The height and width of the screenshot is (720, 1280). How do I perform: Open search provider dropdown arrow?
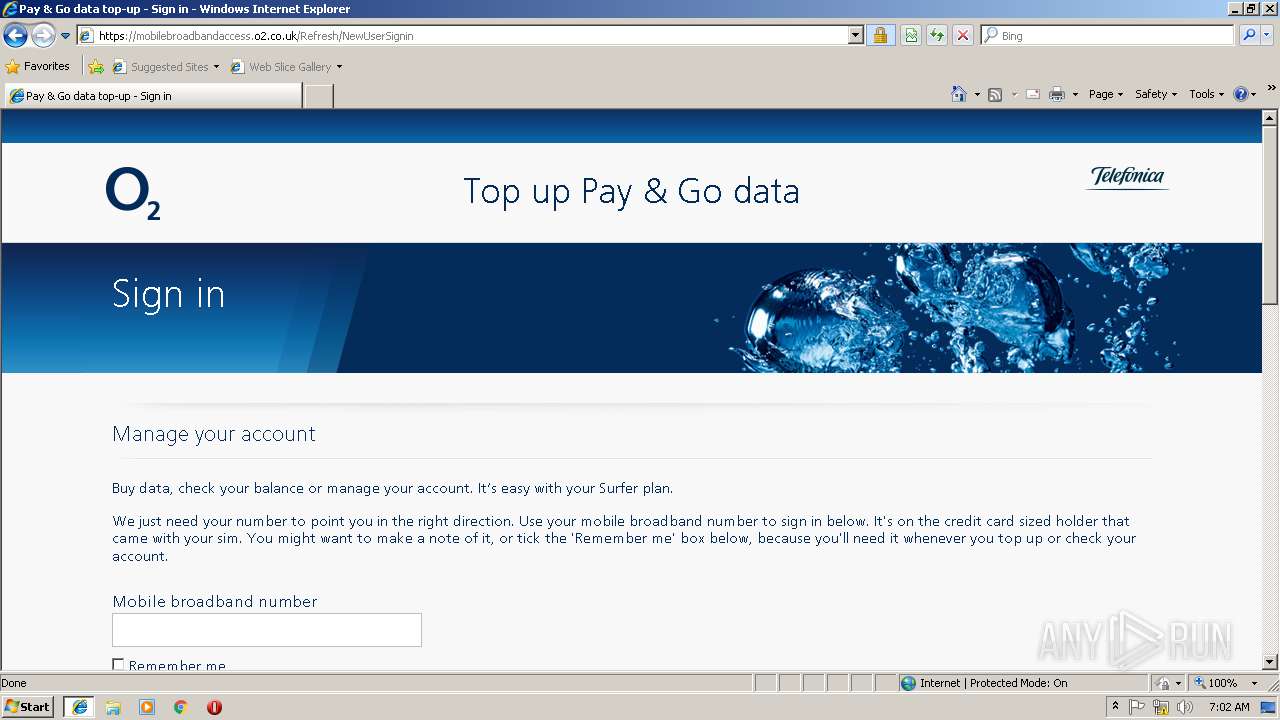(x=1266, y=36)
